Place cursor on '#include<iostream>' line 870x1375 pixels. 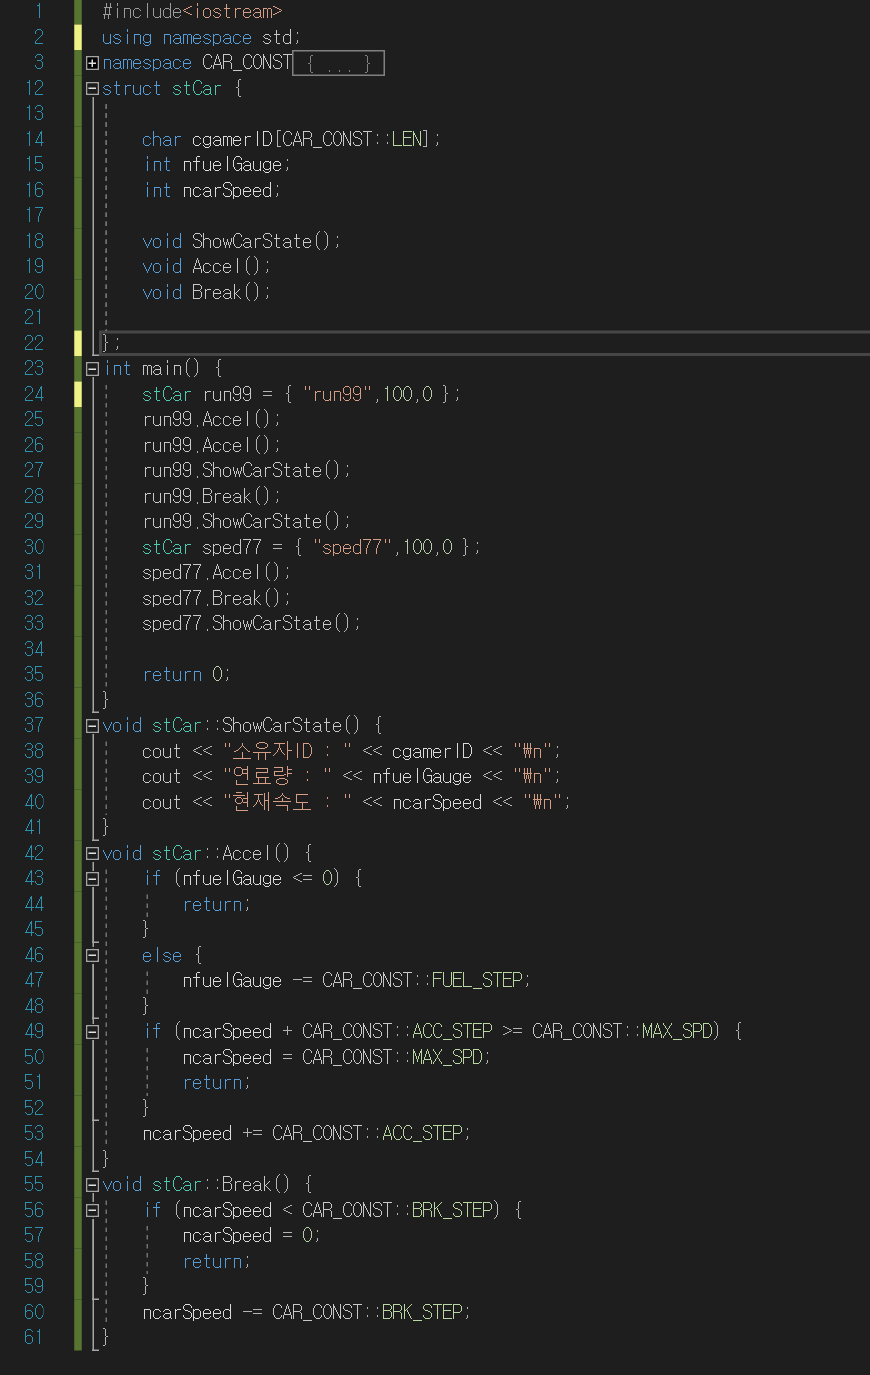coord(192,12)
